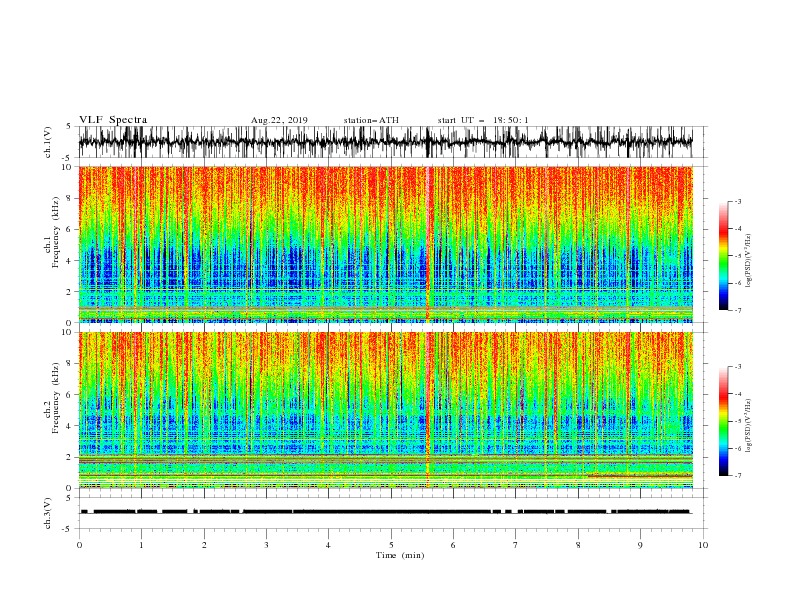Click the time axis tick label '8'
The image size is (792, 612).
click(x=578, y=545)
